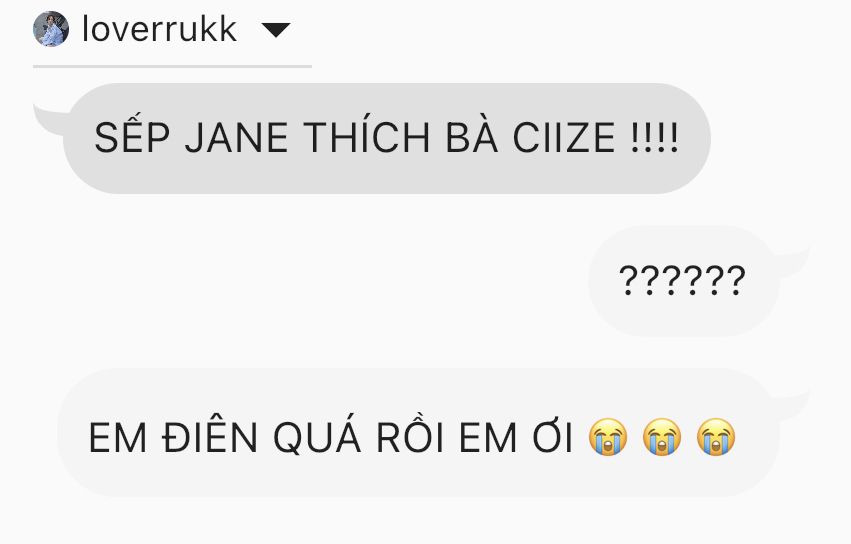Screen dimensions: 851x544
Task: Click the word CIIZE in the first message
Action: point(564,138)
